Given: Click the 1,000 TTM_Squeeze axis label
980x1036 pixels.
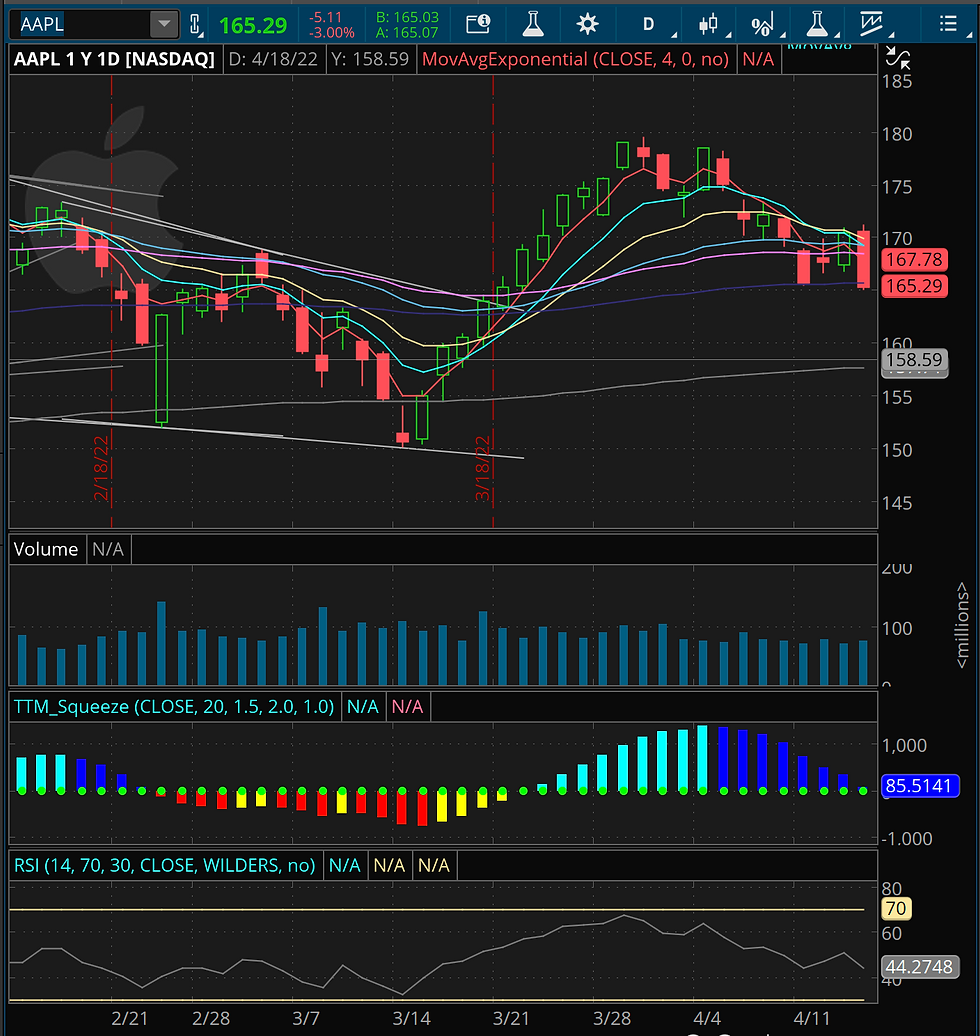Looking at the screenshot, I should coord(904,745).
